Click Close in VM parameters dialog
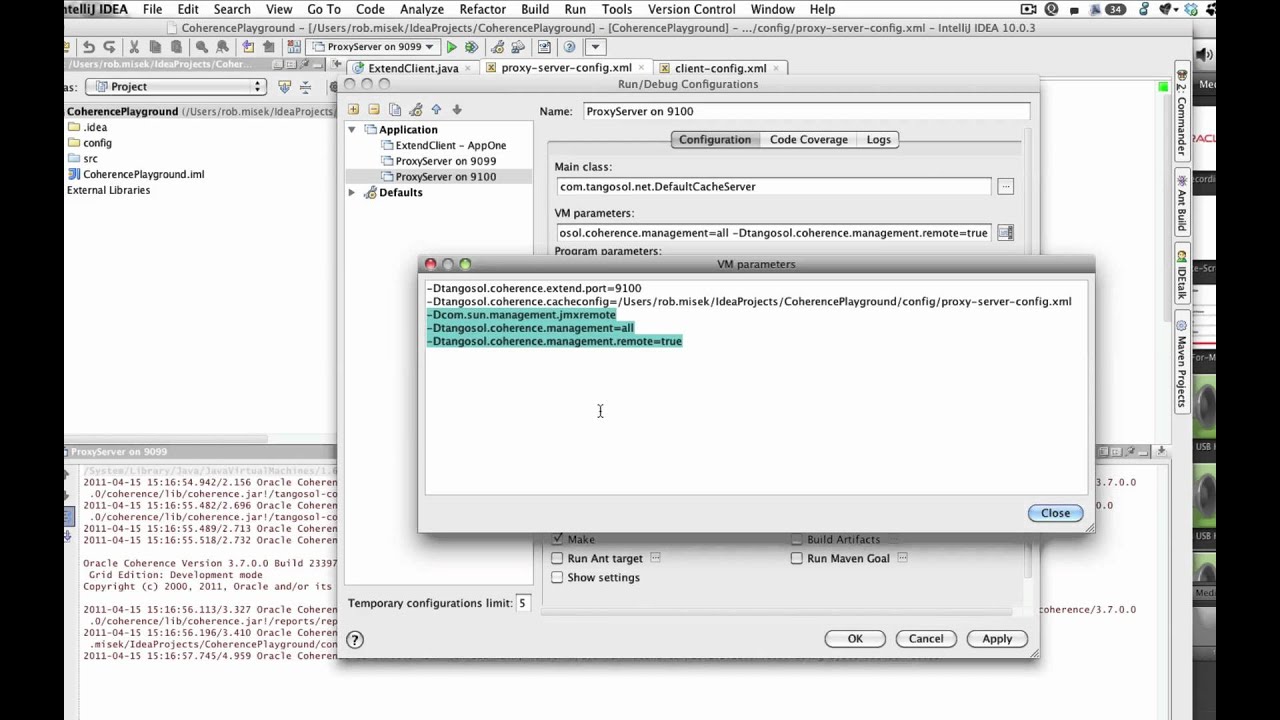The height and width of the screenshot is (720, 1280). [1055, 513]
